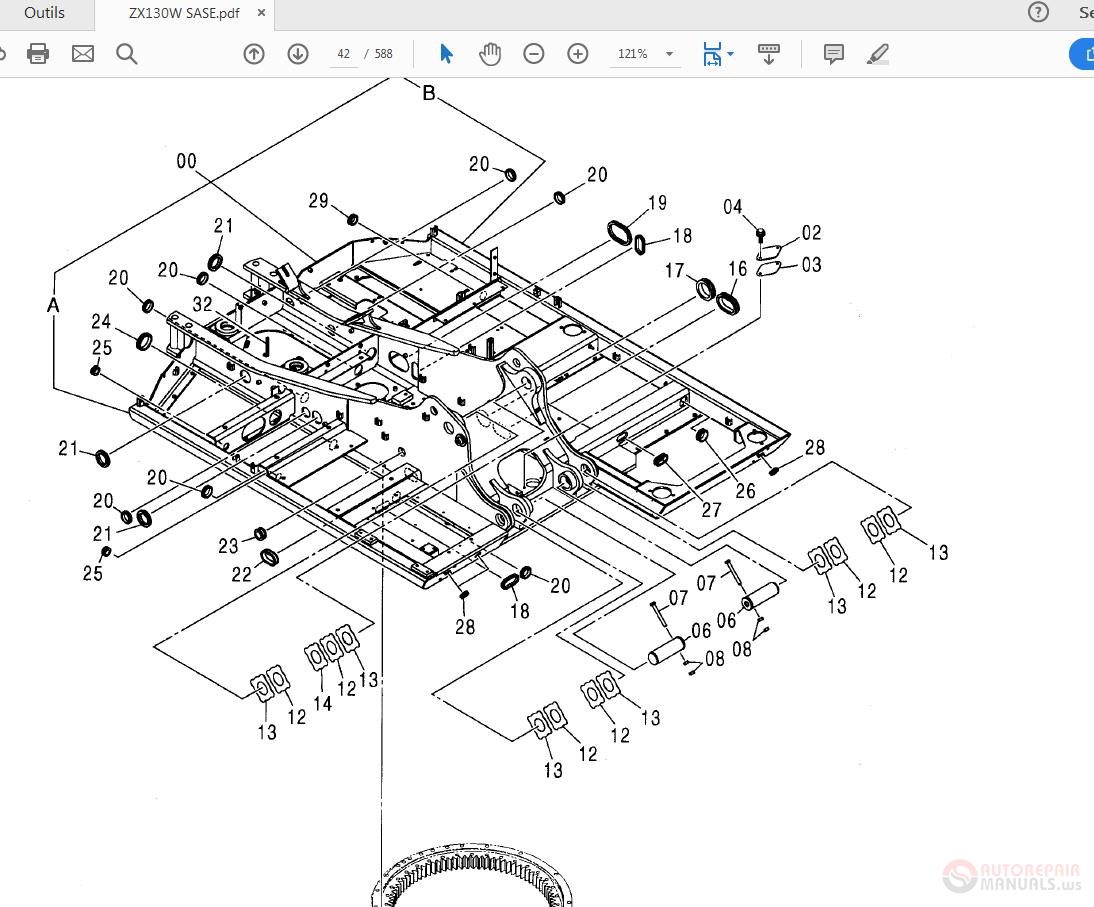
Task: Click part label 04 in diagram
Action: [733, 207]
